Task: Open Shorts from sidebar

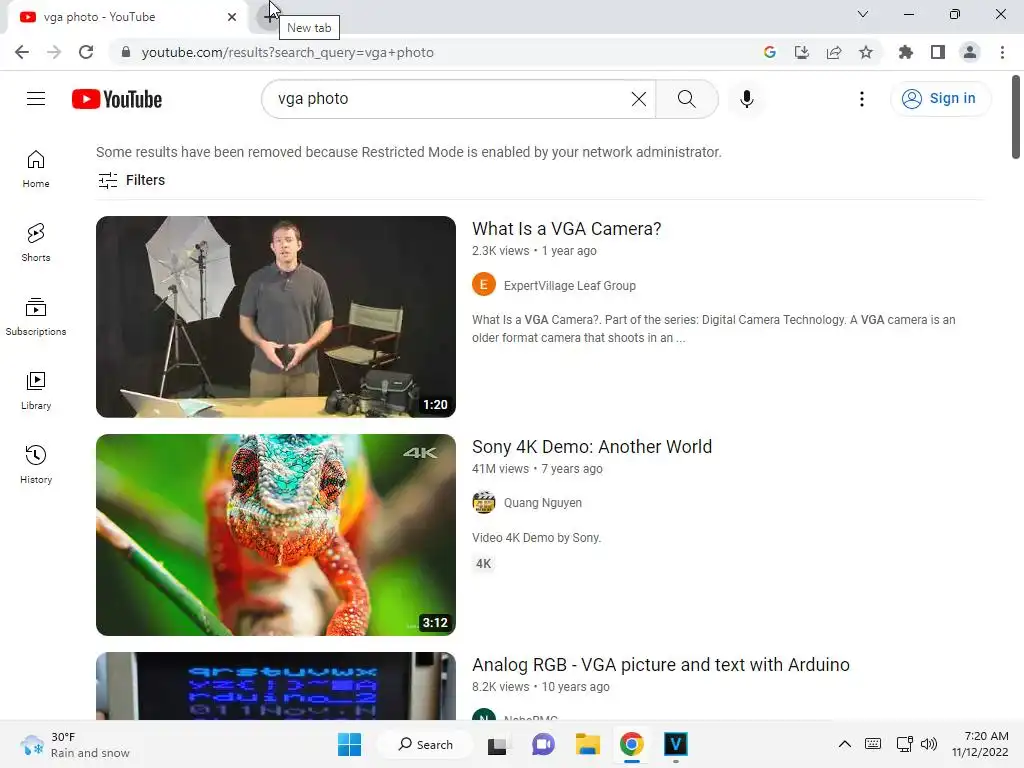Action: click(36, 243)
